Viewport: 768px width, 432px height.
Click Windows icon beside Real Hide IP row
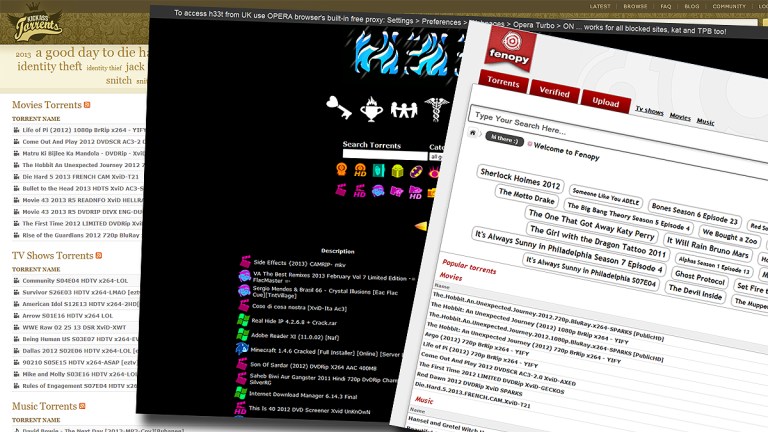point(243,320)
